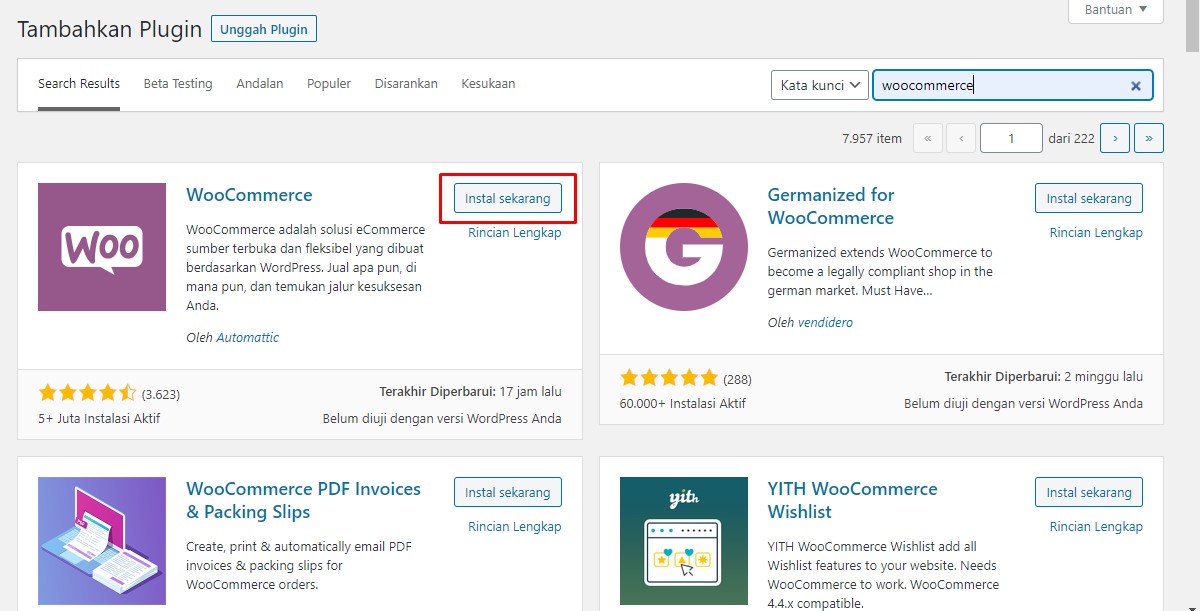Image resolution: width=1200 pixels, height=611 pixels.
Task: Click the Unggah Plugin button
Action: [264, 29]
